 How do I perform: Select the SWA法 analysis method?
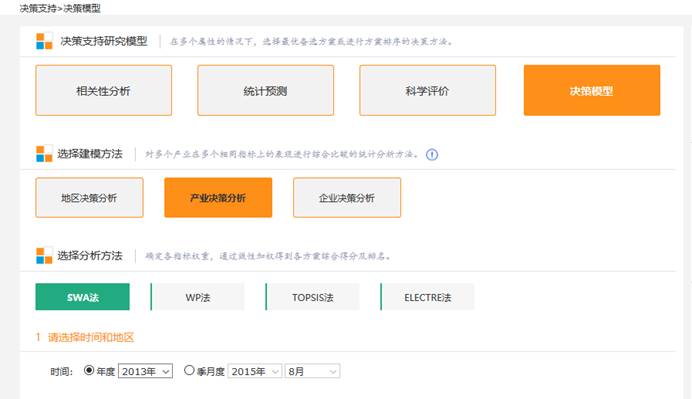click(83, 297)
